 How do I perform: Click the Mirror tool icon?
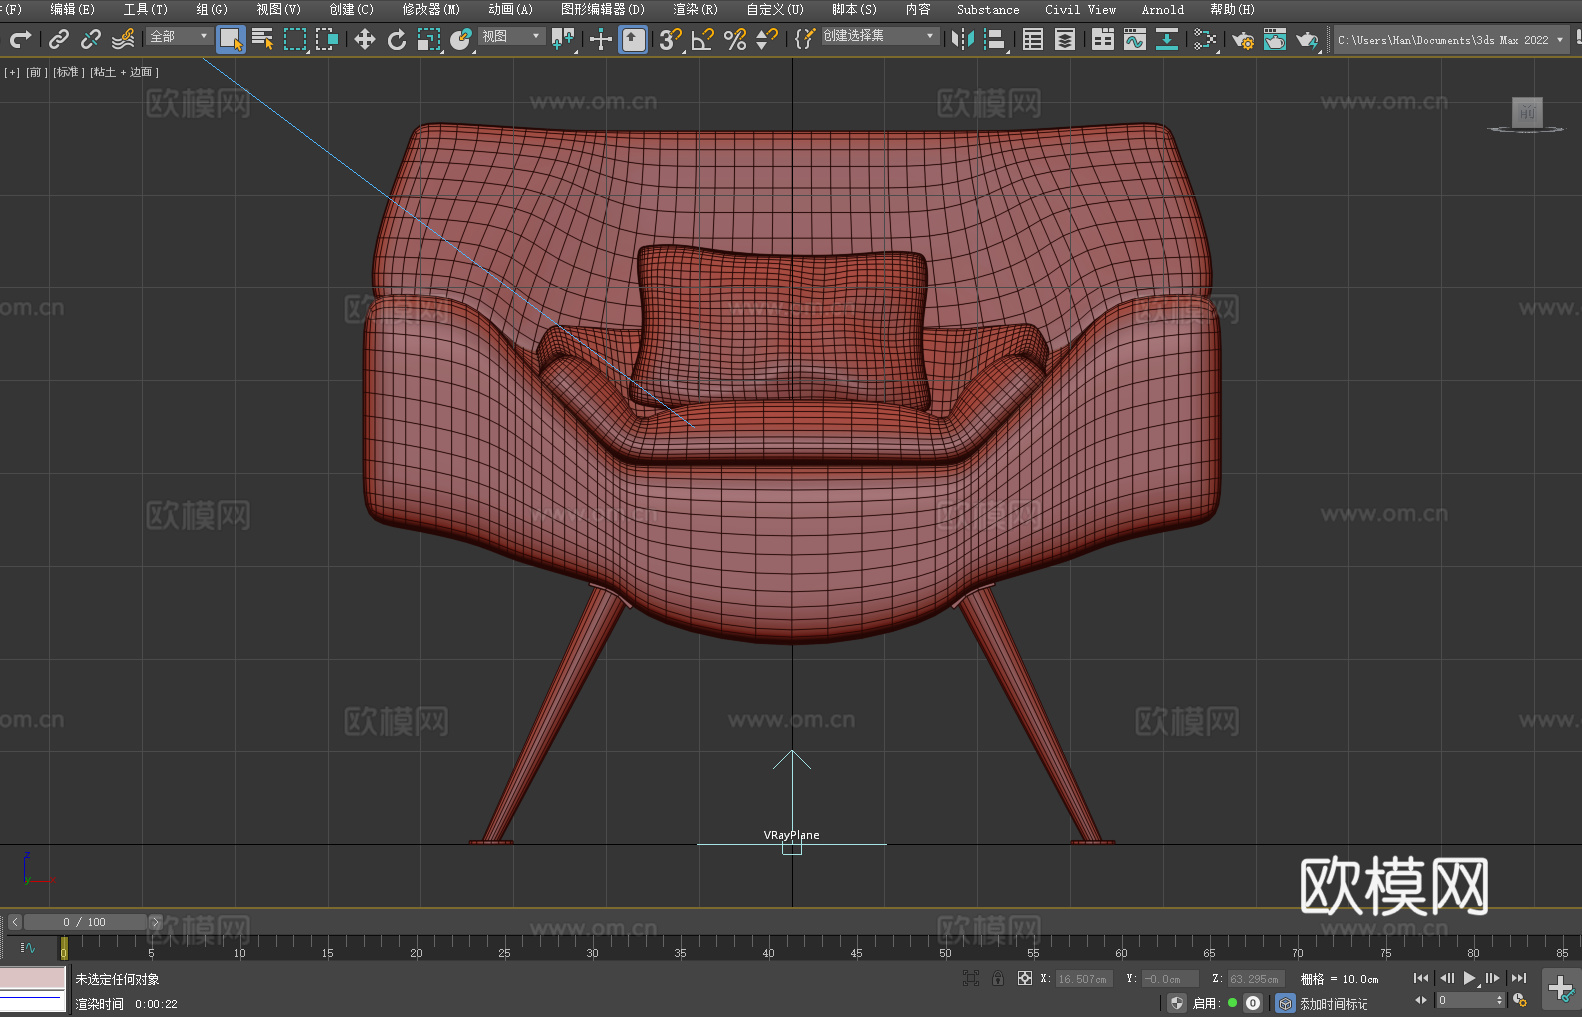(x=963, y=39)
